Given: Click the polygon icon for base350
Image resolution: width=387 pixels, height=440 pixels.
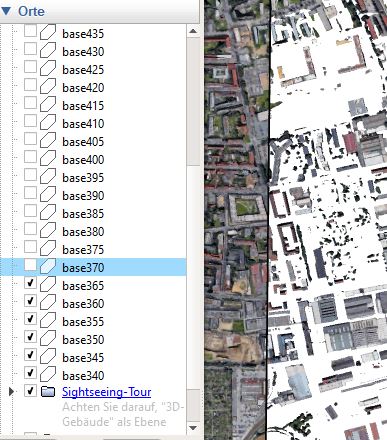Looking at the screenshot, I should (48, 338).
